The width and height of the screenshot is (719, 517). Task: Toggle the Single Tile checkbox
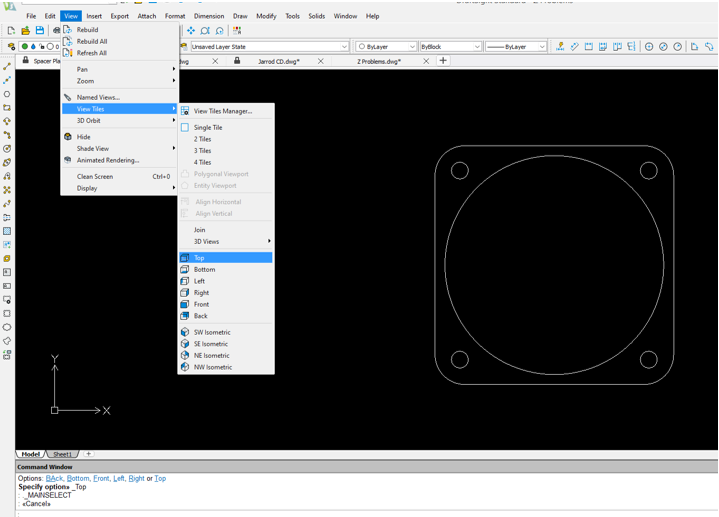coord(185,128)
